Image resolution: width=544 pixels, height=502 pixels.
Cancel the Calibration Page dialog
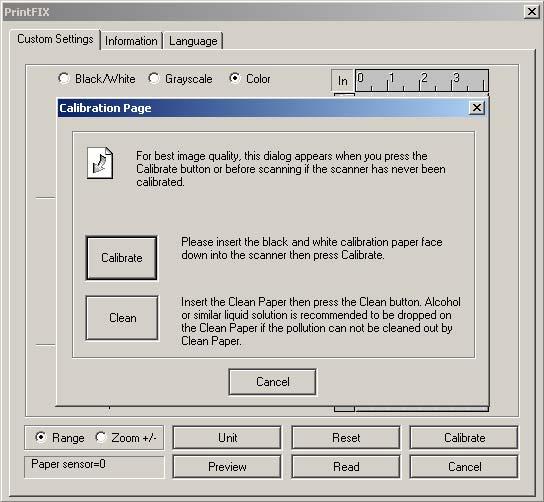(272, 382)
